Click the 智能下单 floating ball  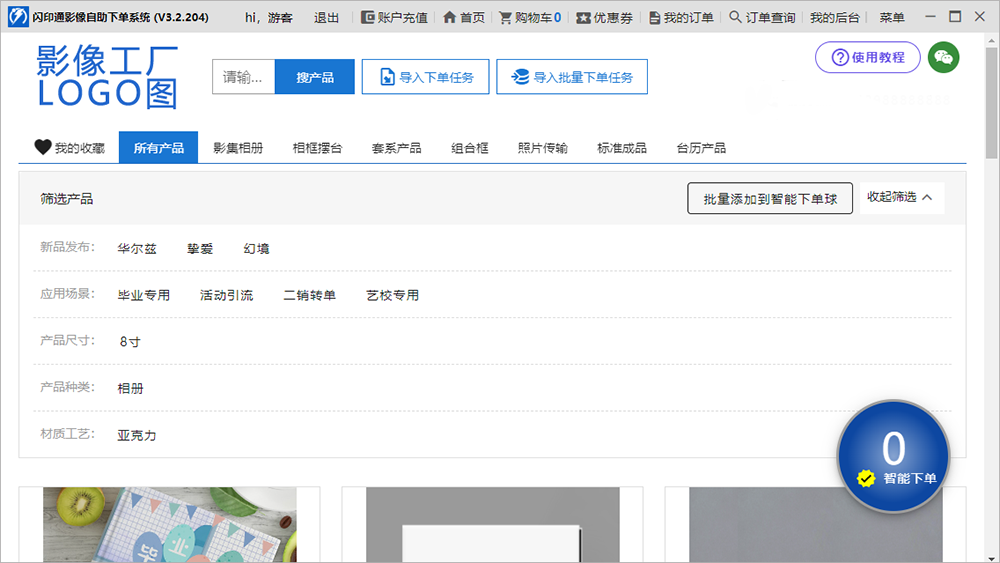pyautogui.click(x=893, y=457)
